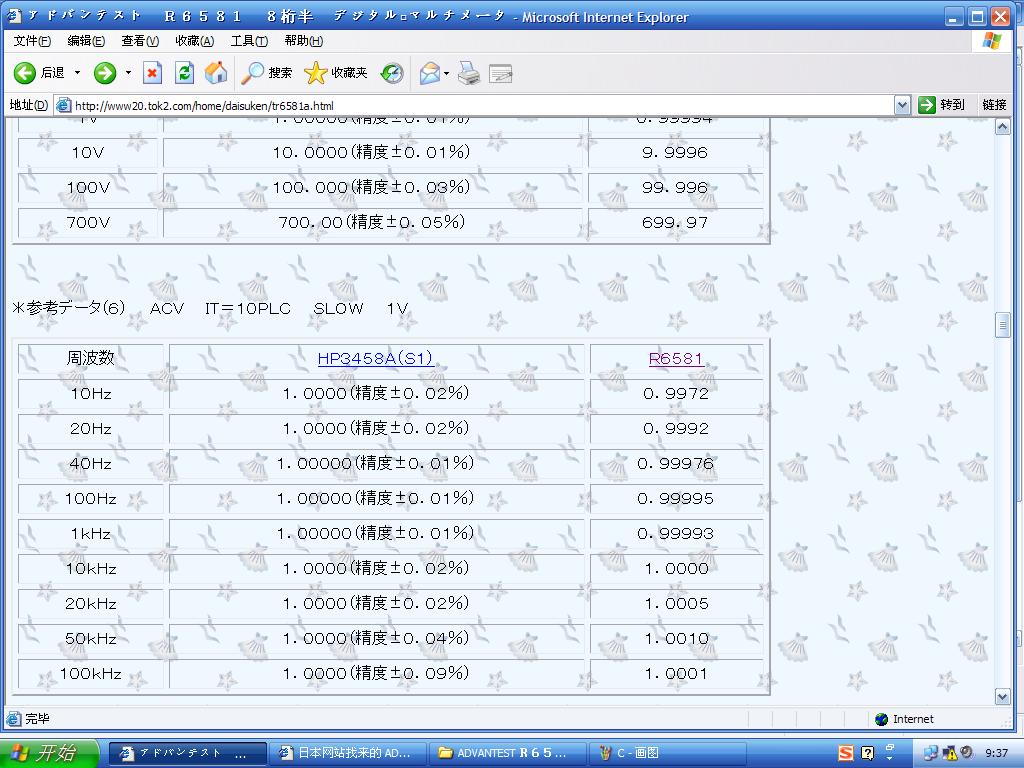Open the 搜索 search panel

[266, 72]
